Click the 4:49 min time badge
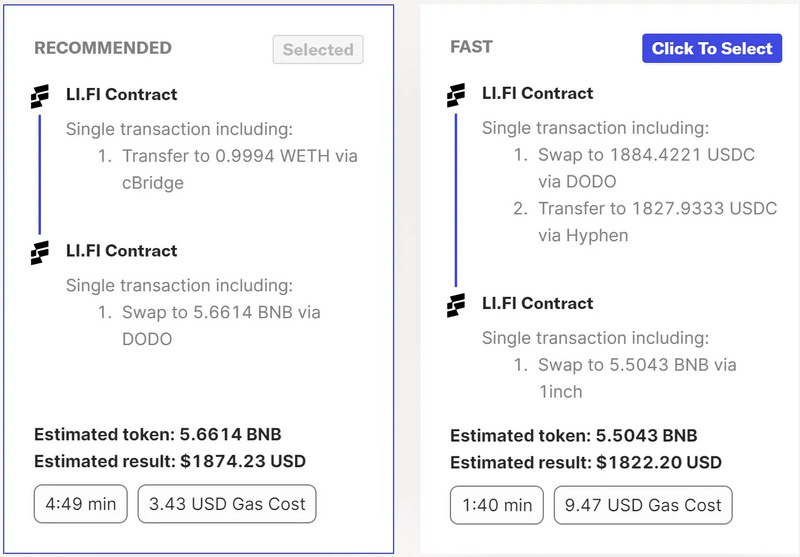The height and width of the screenshot is (557, 800). click(81, 504)
